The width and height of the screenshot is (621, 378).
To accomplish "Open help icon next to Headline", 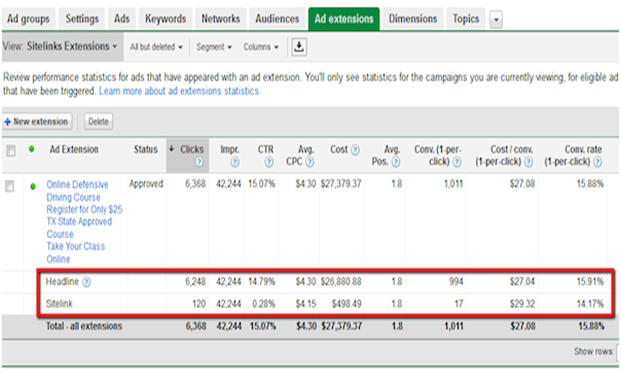I will point(86,282).
